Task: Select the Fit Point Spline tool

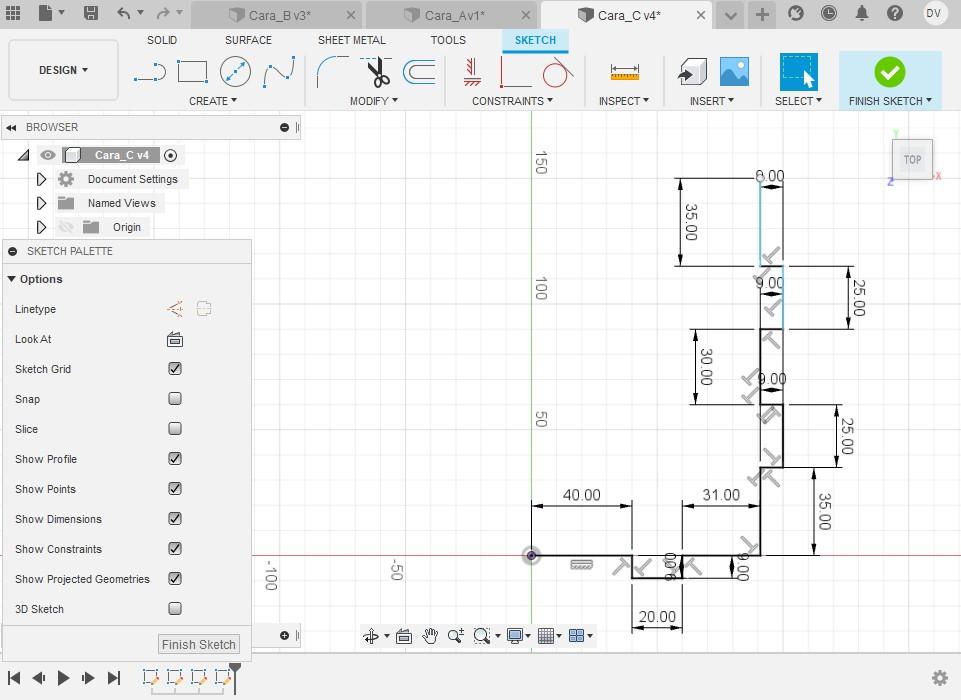Action: point(279,72)
